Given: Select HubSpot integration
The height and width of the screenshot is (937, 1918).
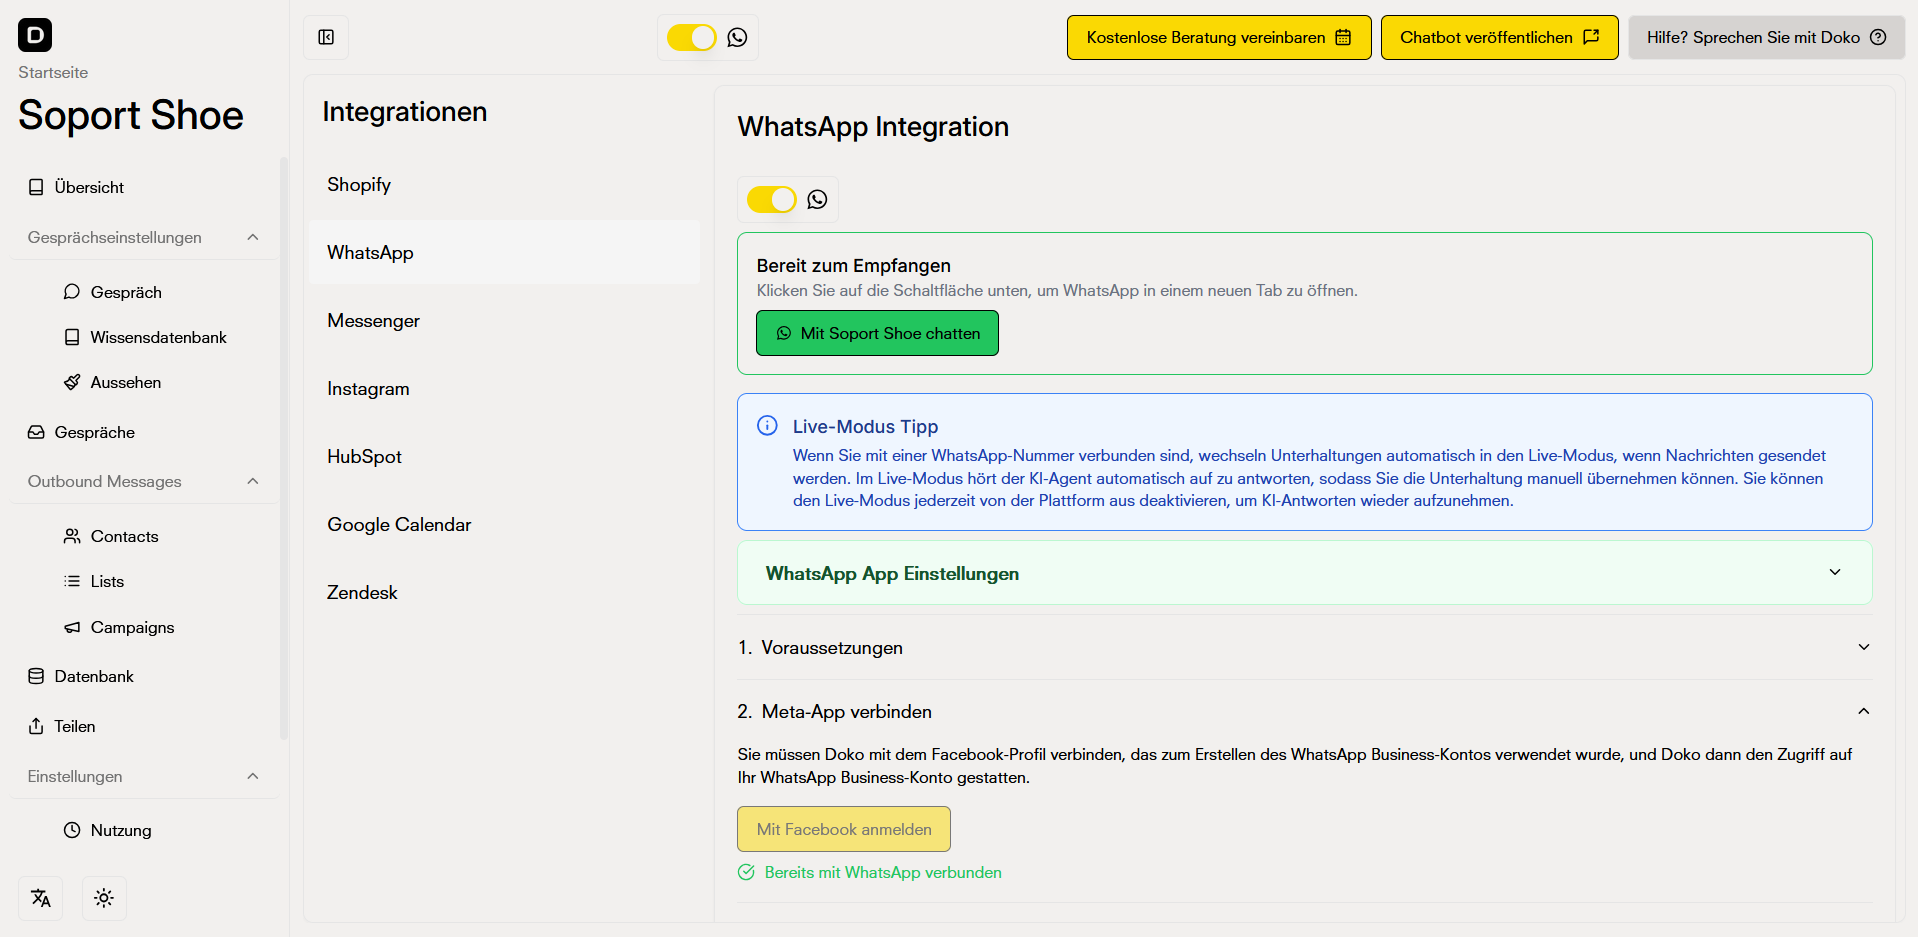Looking at the screenshot, I should click(x=504, y=457).
